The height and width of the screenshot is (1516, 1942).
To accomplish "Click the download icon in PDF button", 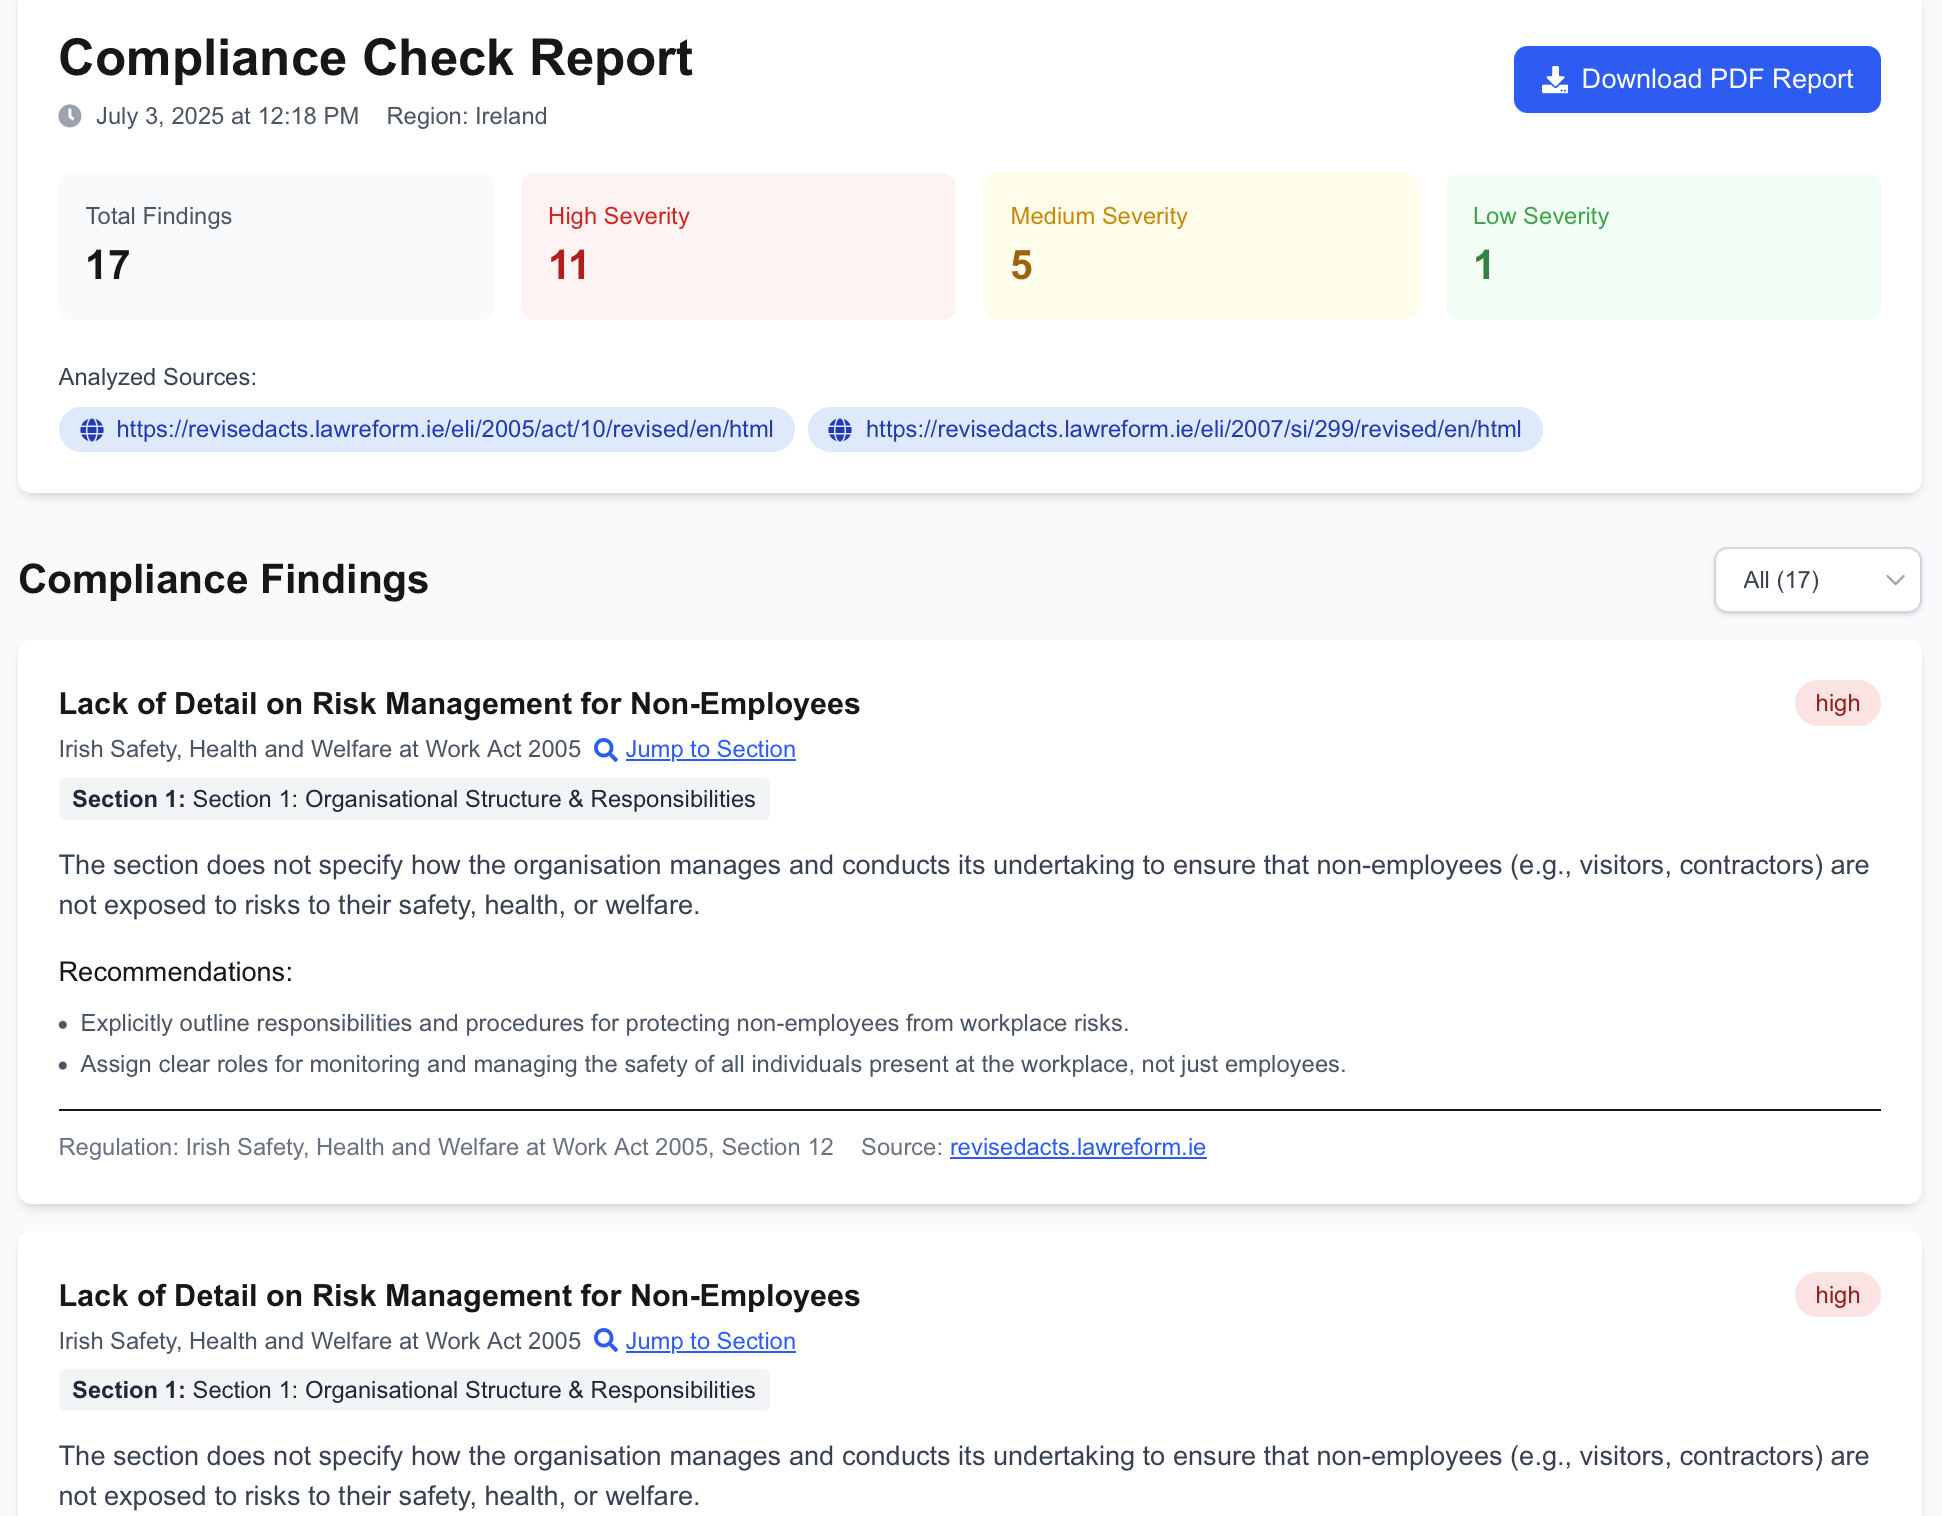I will pyautogui.click(x=1554, y=80).
